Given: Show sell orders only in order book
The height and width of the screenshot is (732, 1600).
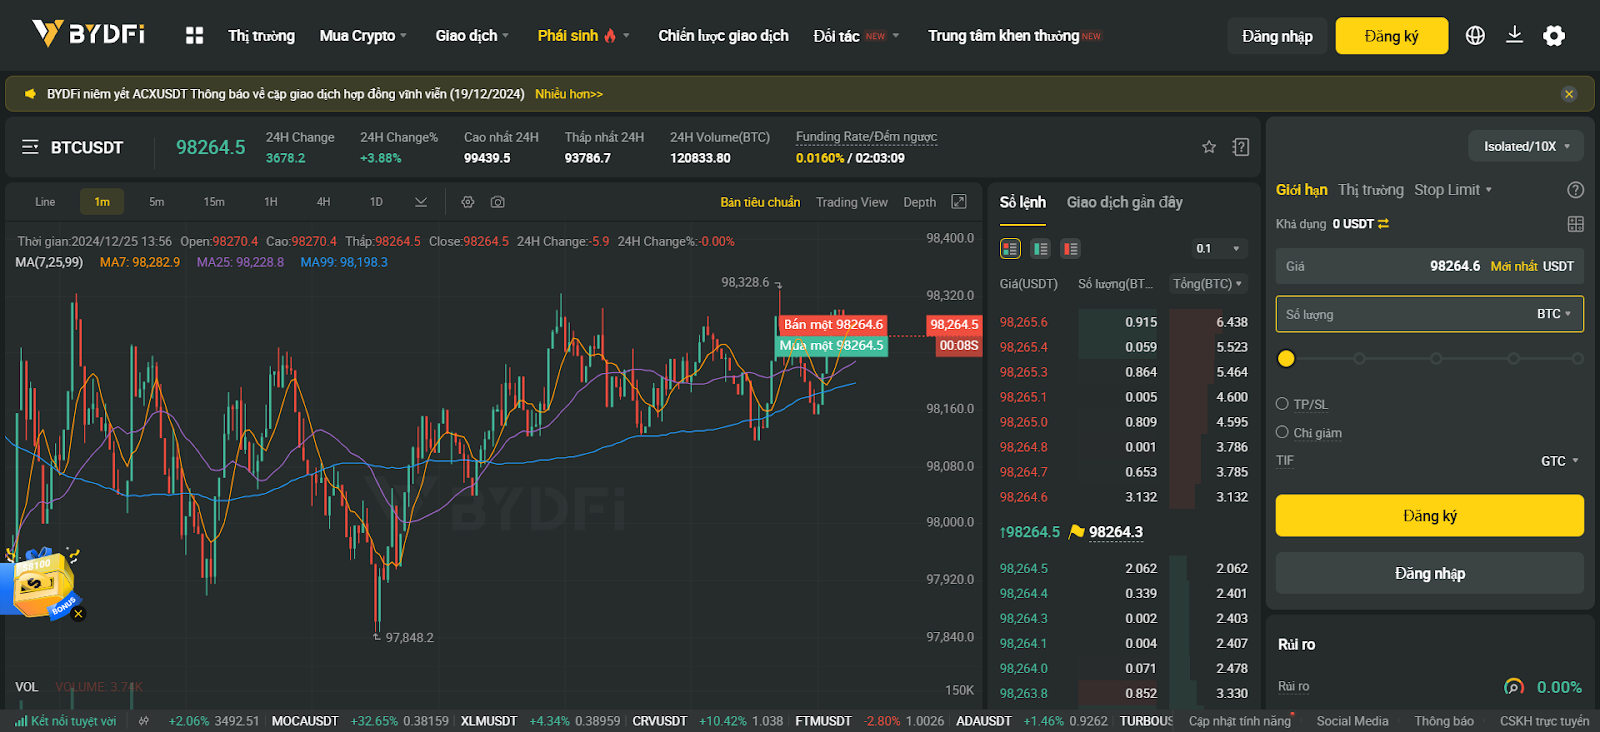Looking at the screenshot, I should (1071, 249).
